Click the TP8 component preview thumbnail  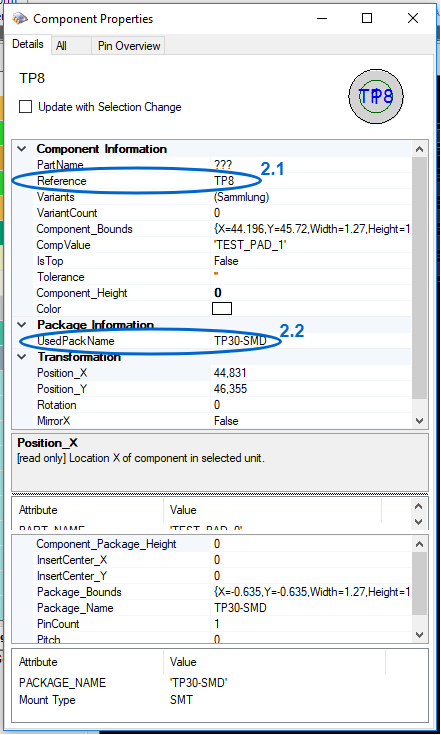[x=376, y=97]
